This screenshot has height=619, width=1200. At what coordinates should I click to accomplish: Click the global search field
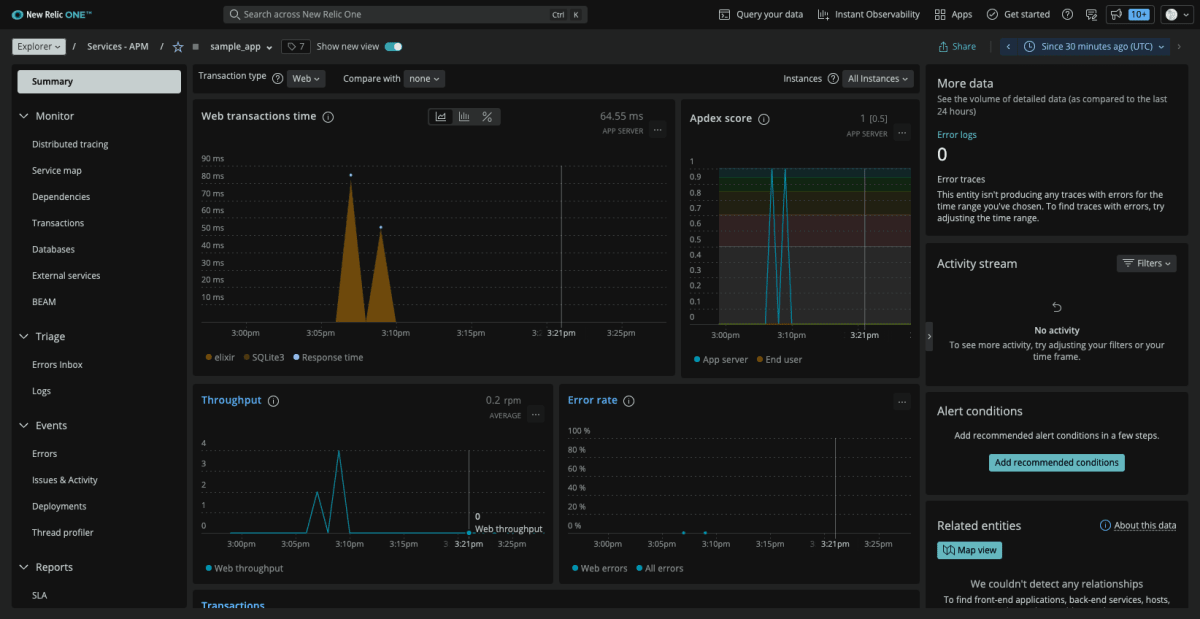[405, 15]
